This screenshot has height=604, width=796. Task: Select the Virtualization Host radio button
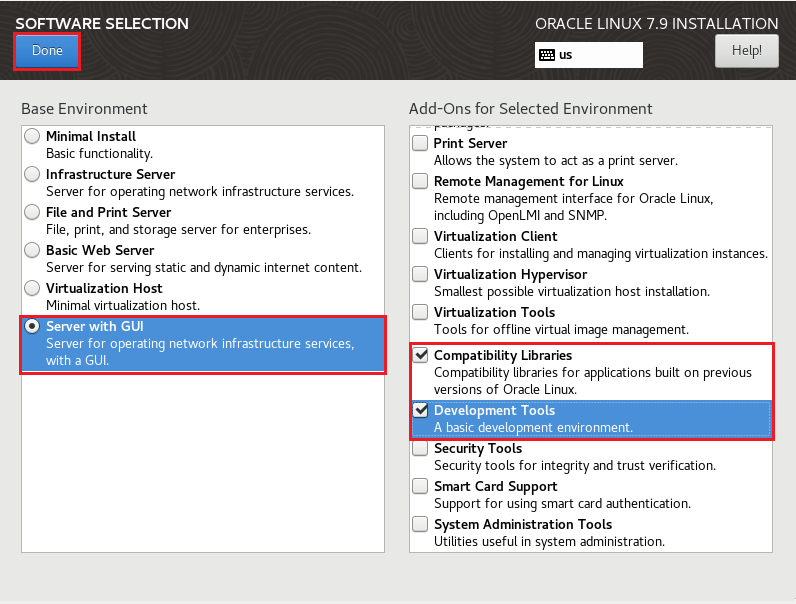click(32, 288)
